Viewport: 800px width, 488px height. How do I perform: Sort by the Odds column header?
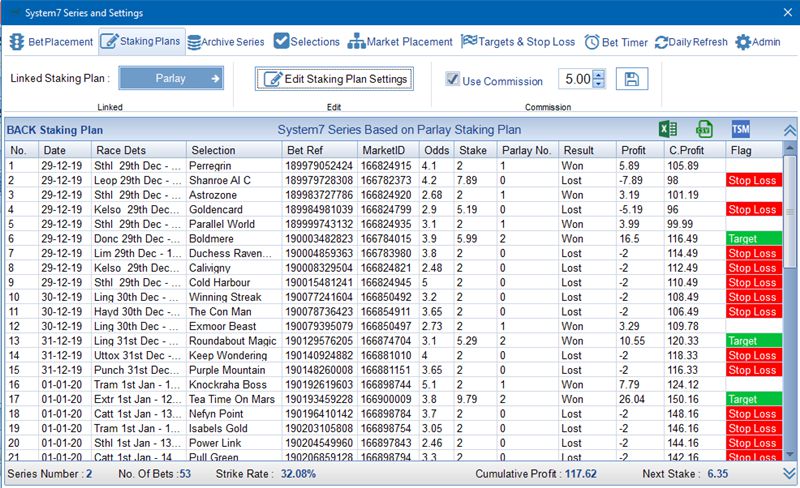(x=437, y=150)
